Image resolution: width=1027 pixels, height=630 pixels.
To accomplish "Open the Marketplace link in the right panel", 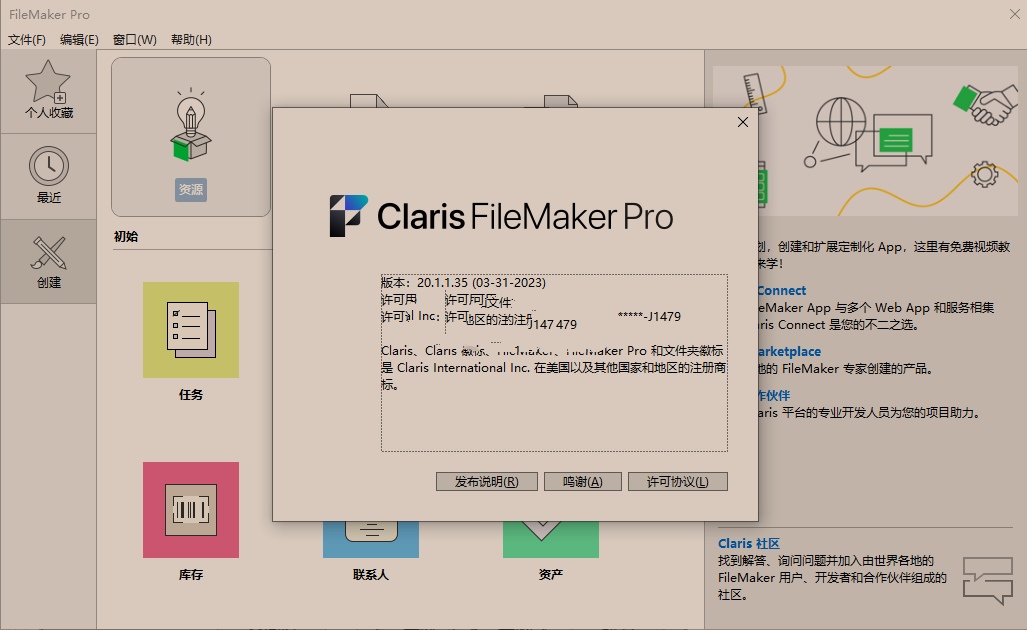I will pos(790,351).
